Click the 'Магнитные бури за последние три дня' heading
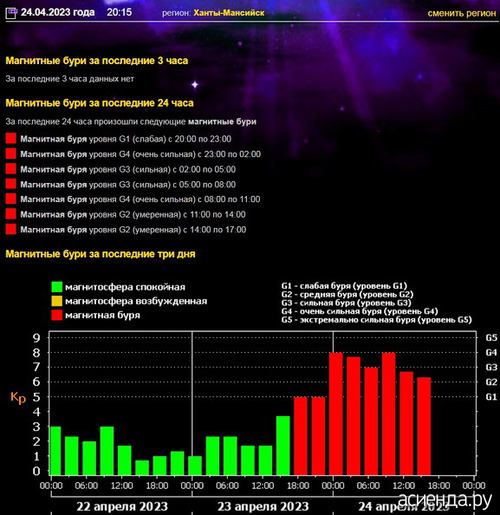500x515 pixels. [100, 254]
